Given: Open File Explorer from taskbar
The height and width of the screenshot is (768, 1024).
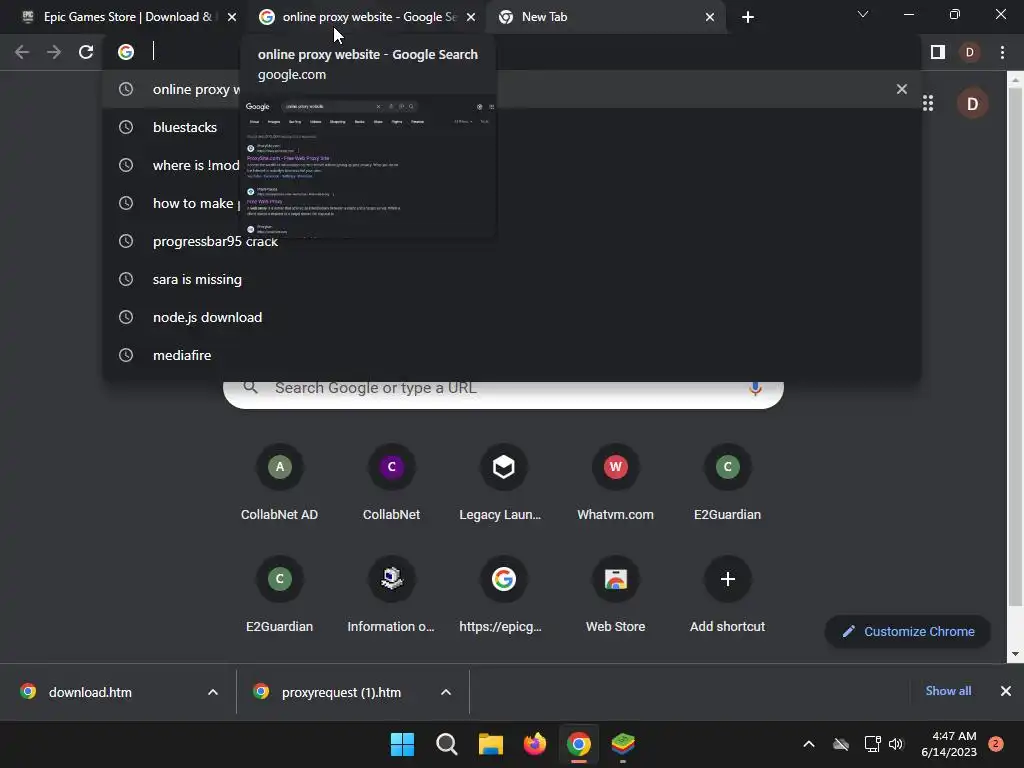Looking at the screenshot, I should [490, 744].
